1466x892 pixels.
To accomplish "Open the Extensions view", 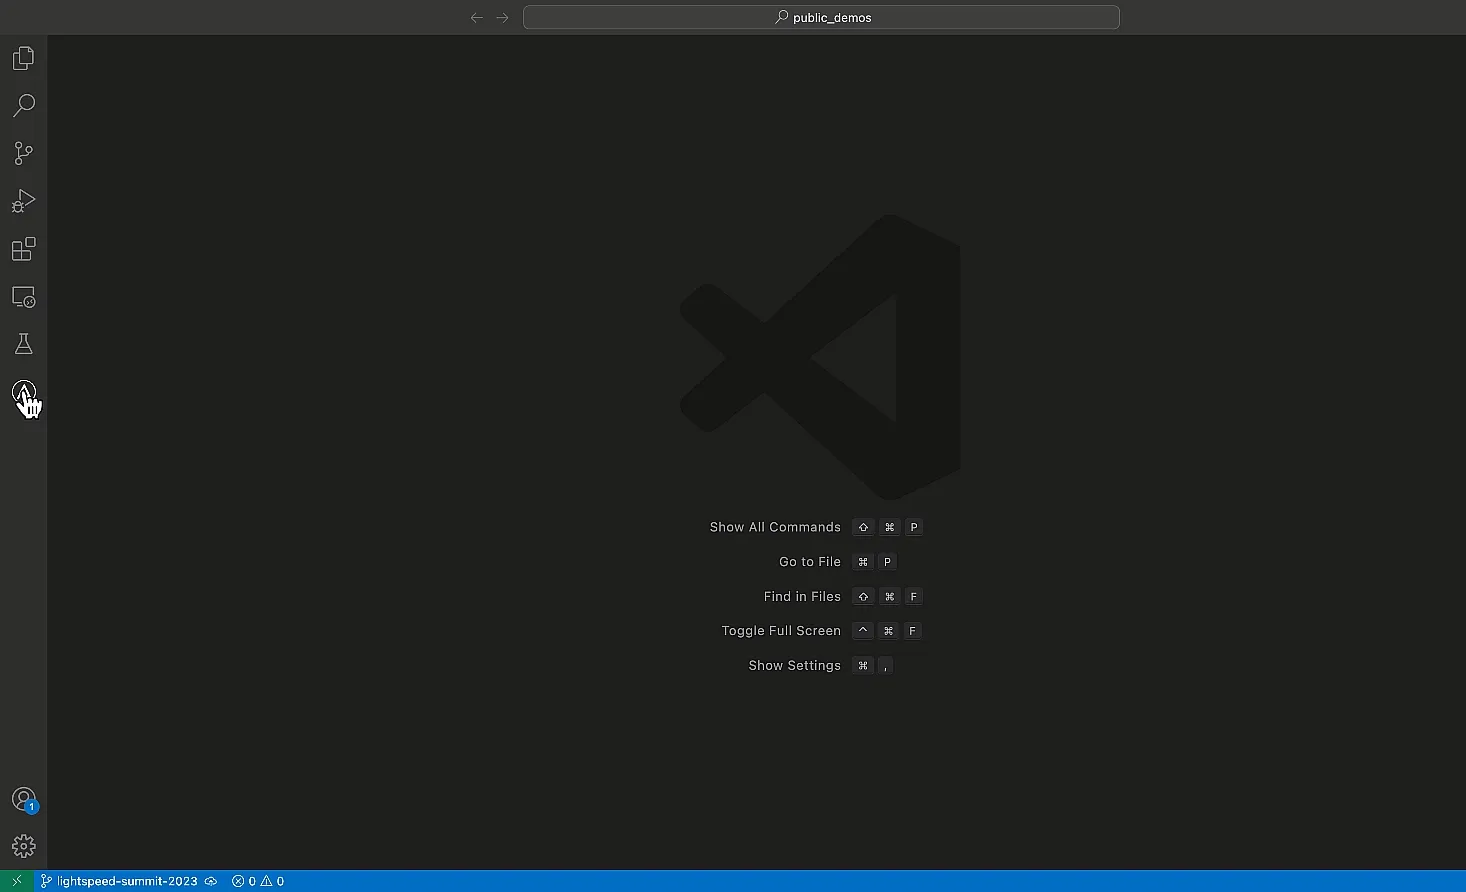I will pos(22,249).
